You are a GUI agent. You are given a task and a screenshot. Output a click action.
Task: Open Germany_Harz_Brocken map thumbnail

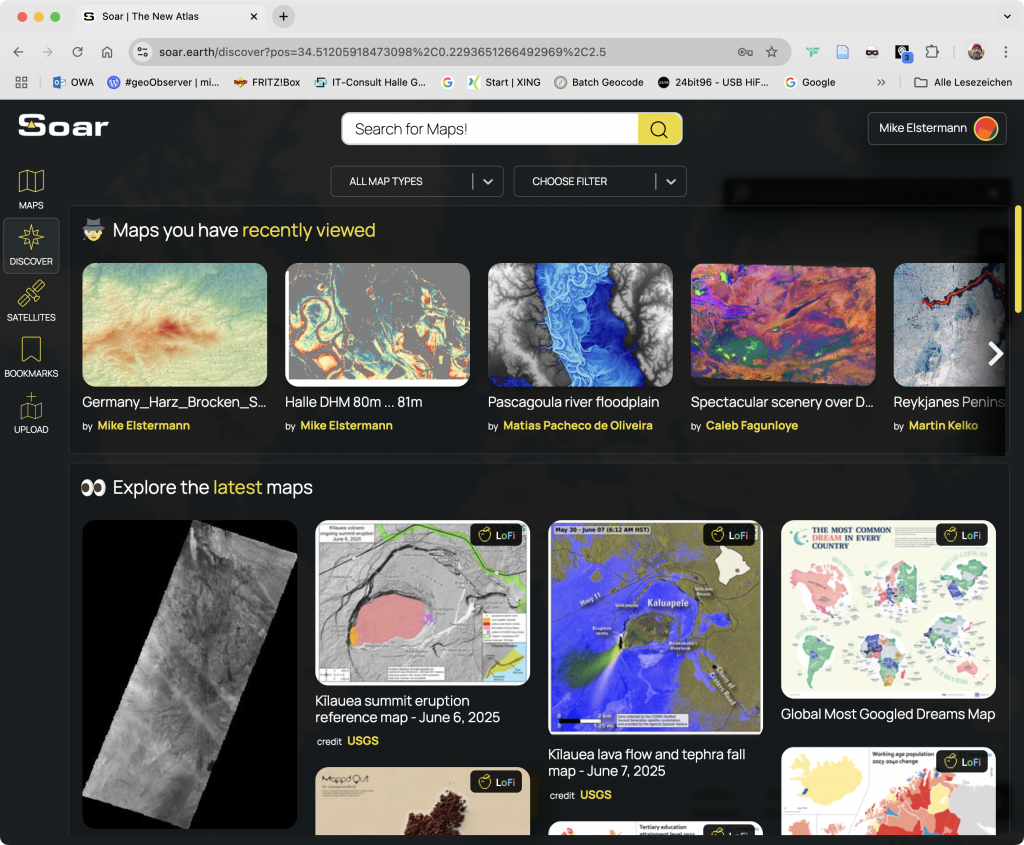point(174,325)
